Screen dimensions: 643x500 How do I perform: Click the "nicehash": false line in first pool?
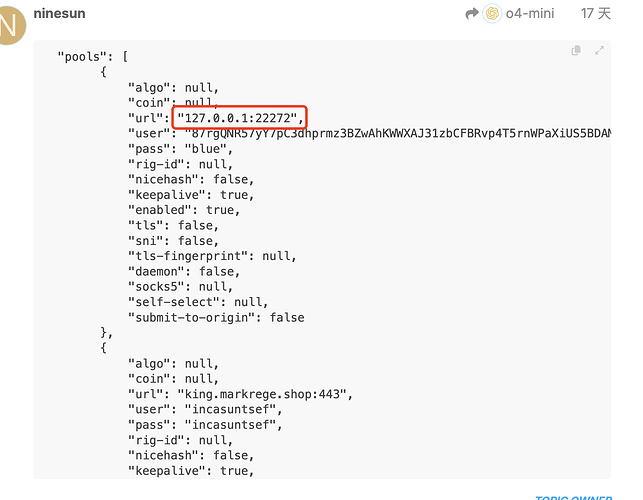point(191,180)
